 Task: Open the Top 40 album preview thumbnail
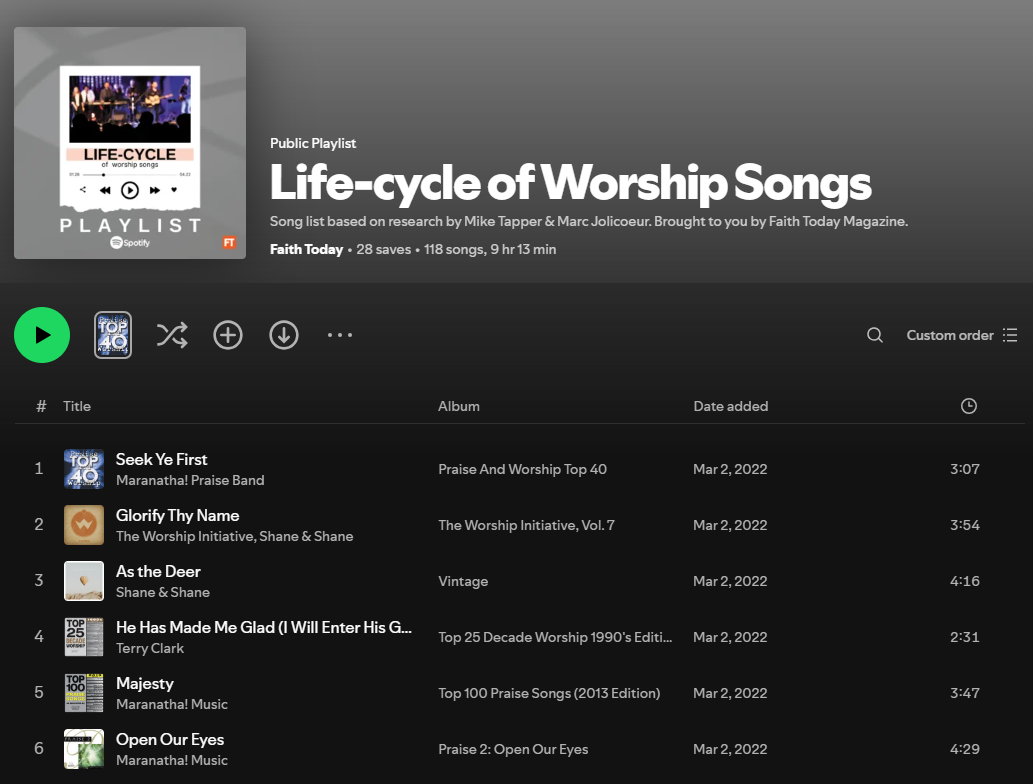pos(113,335)
